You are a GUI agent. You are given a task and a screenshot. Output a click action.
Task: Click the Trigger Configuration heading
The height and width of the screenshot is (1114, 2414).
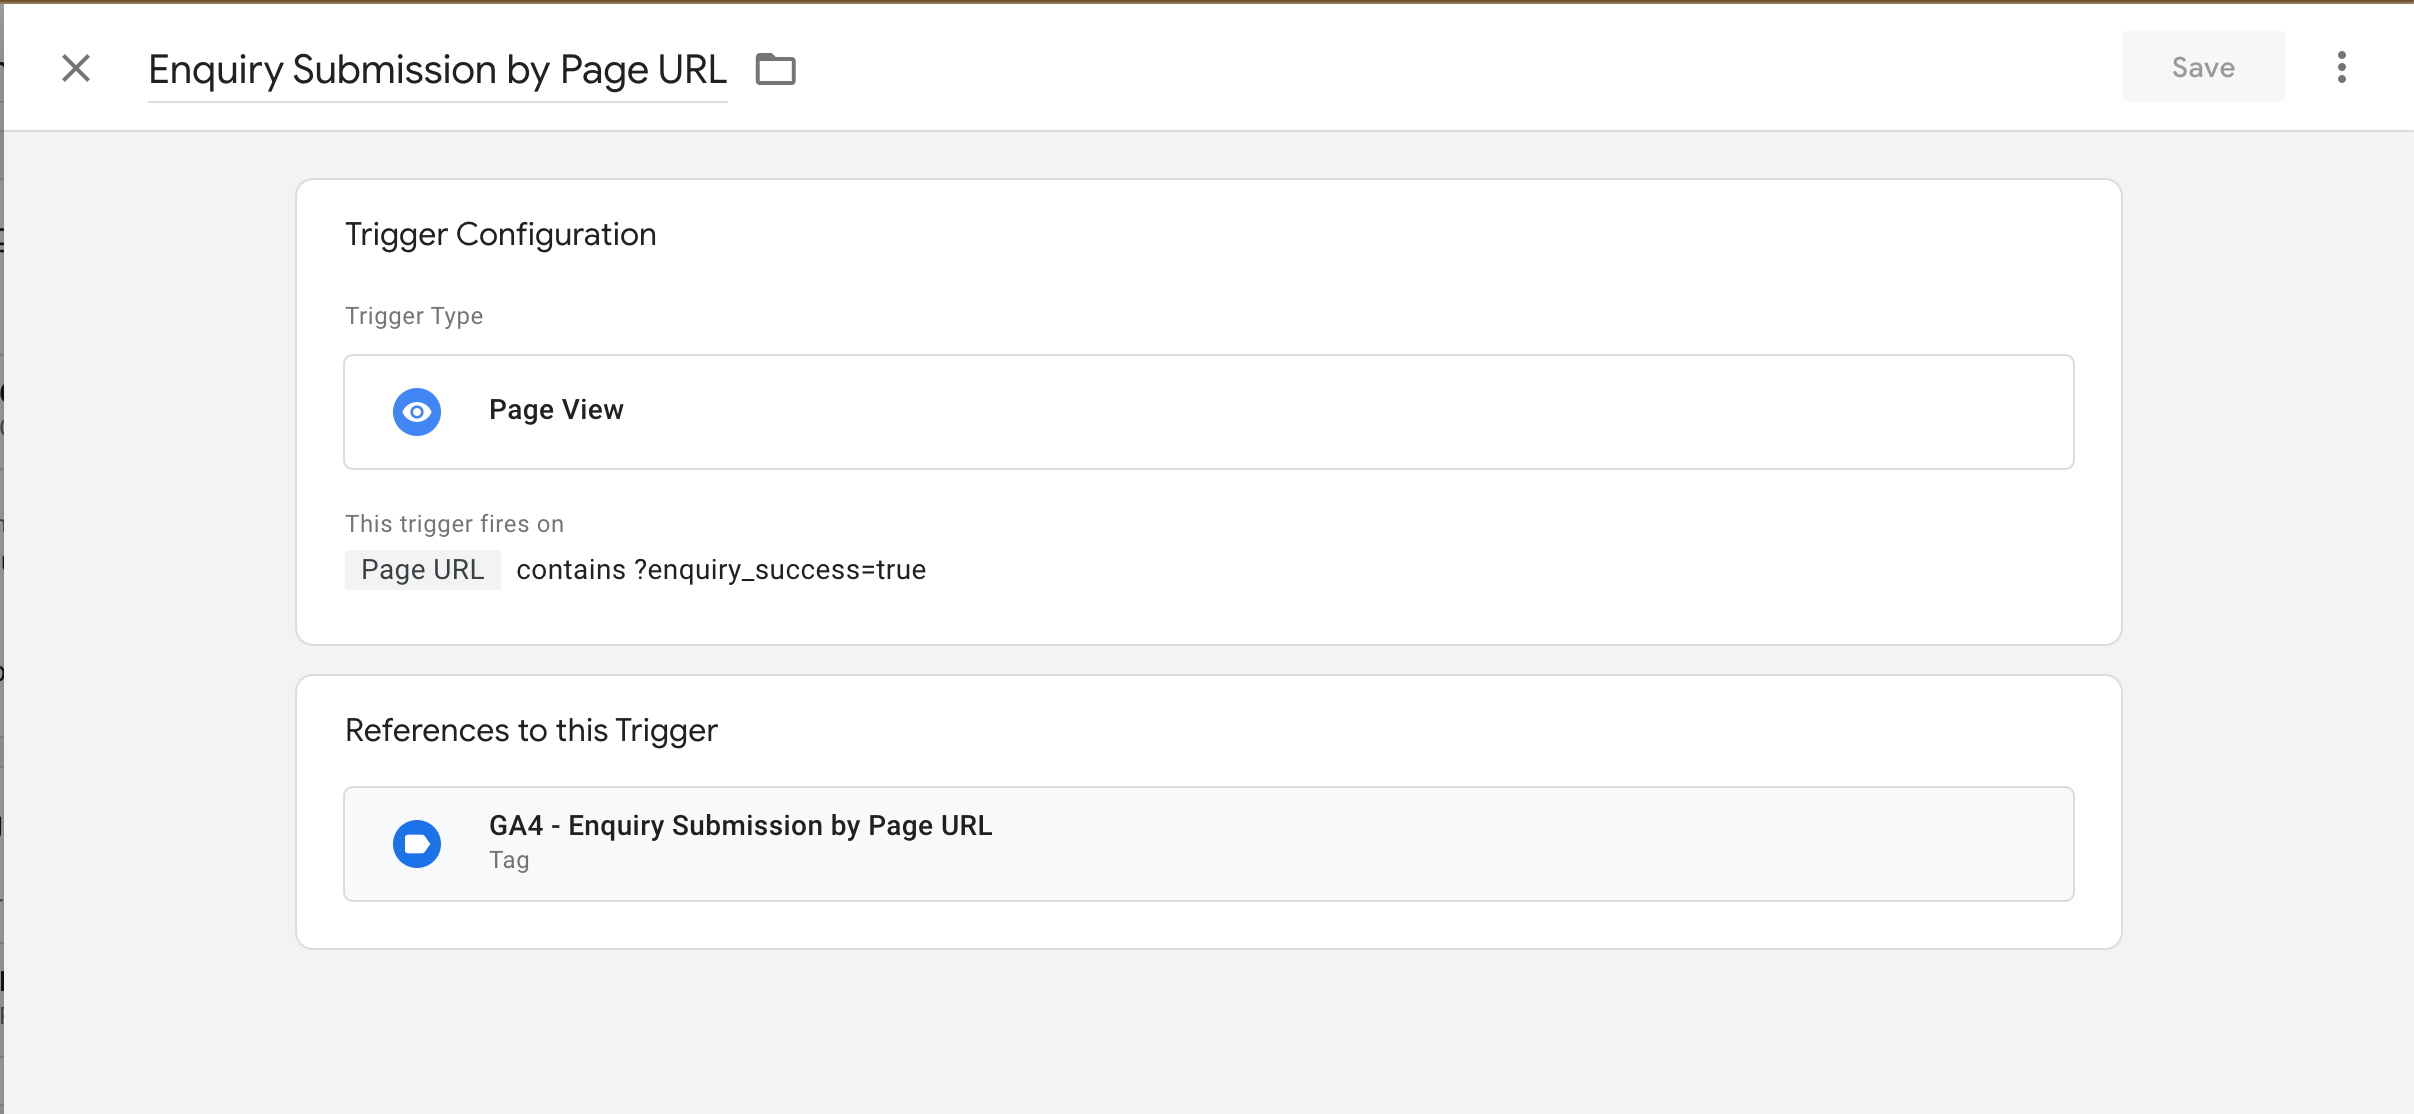(x=500, y=234)
